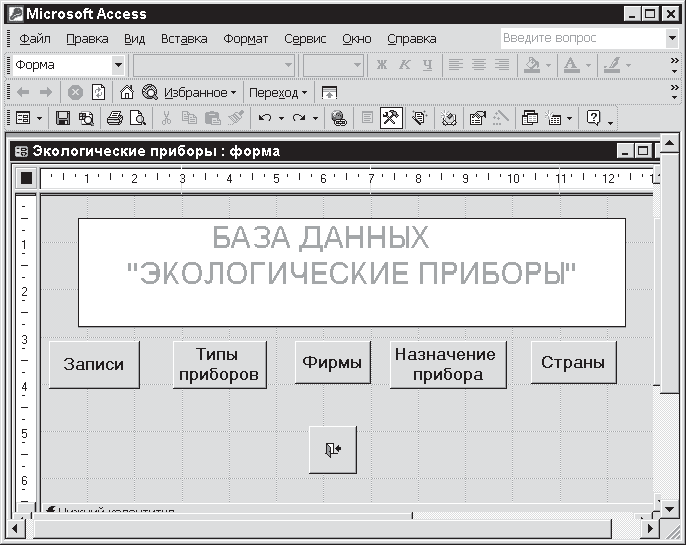Select the 'Типы приборов' button
Image resolution: width=686 pixels, height=545 pixels.
[x=217, y=364]
